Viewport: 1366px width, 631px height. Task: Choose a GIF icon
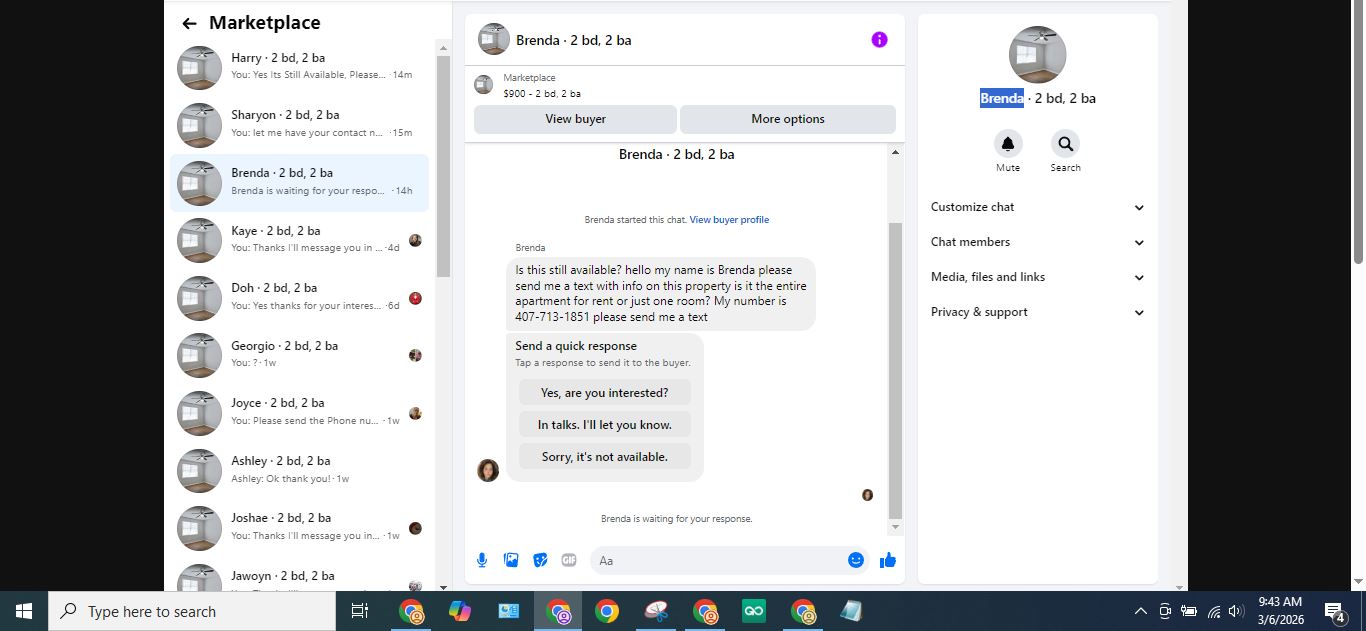[569, 560]
